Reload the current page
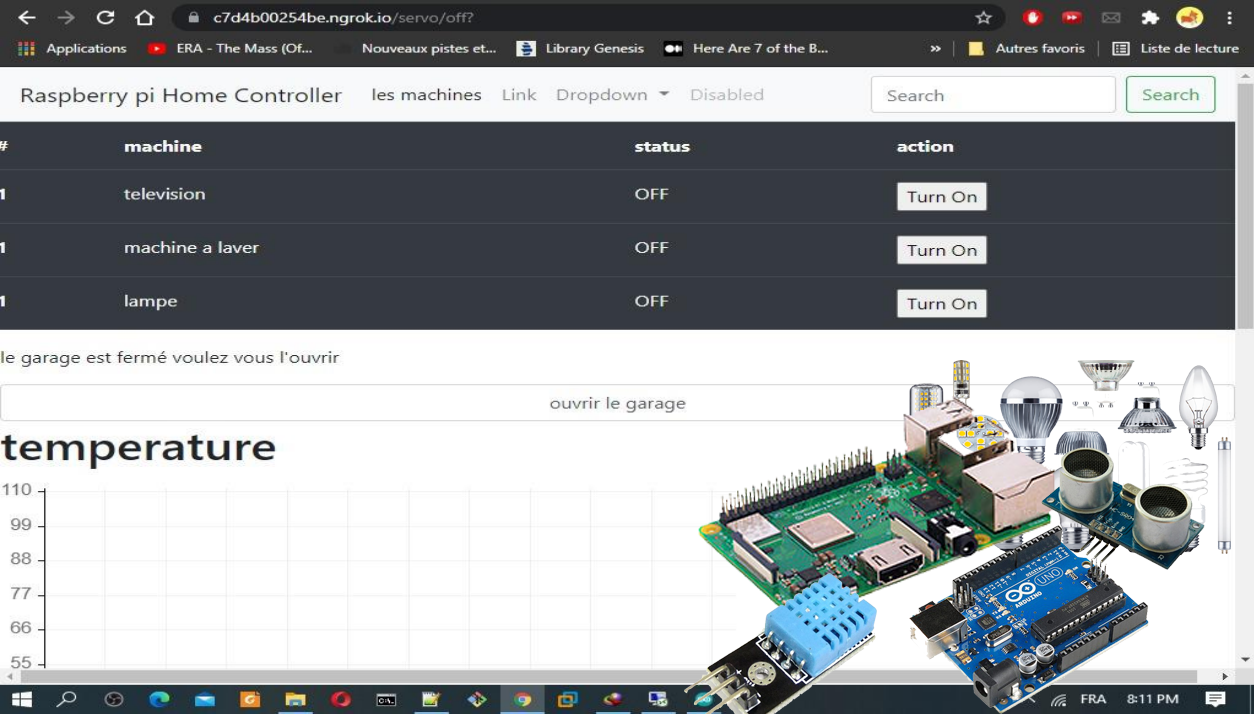Viewport: 1254px width, 714px height. [x=105, y=18]
